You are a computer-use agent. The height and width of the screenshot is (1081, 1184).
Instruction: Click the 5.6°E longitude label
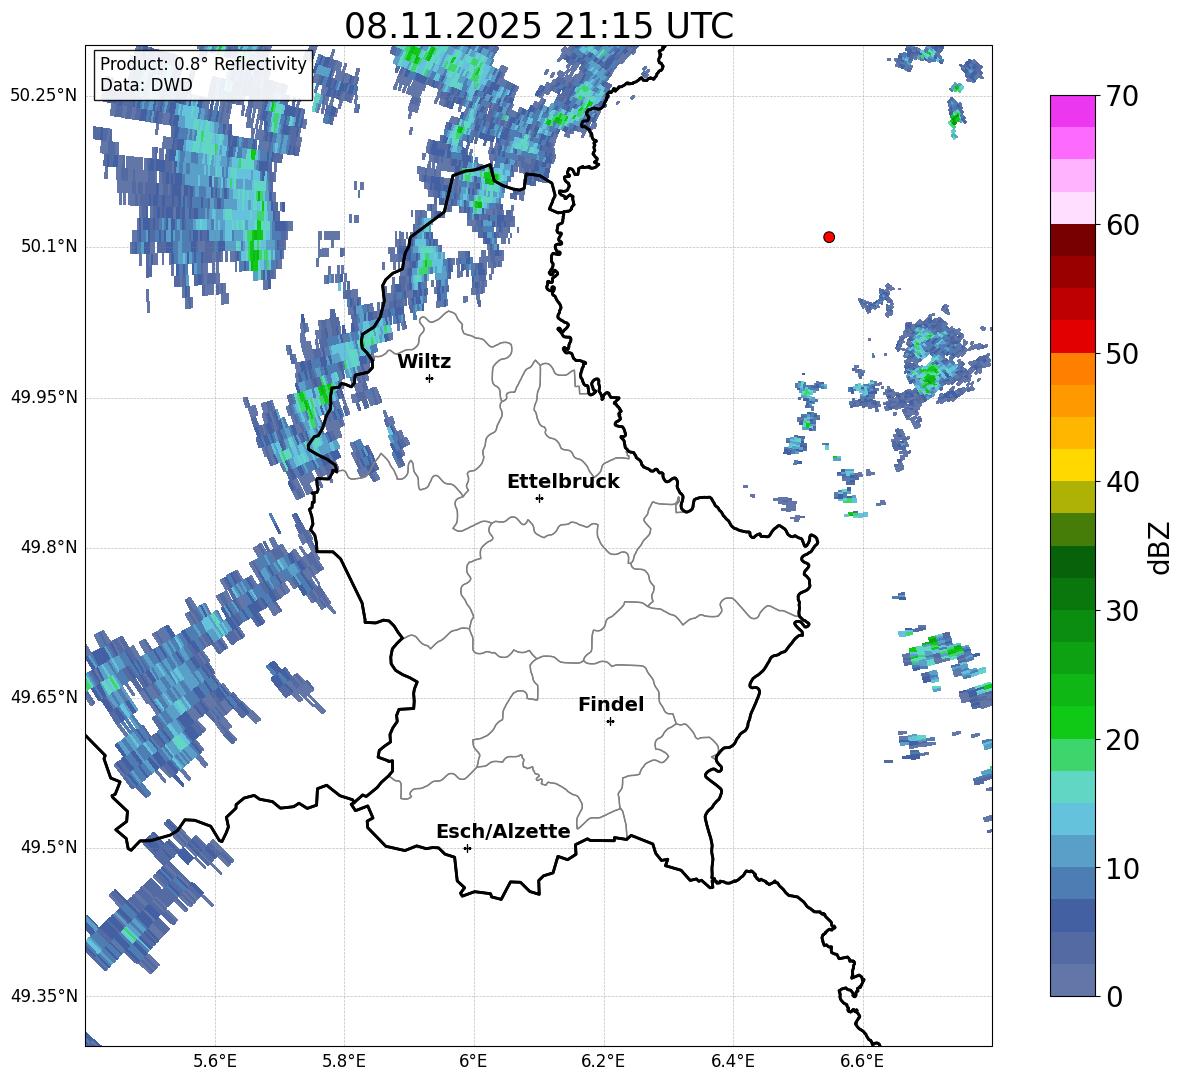point(215,1061)
